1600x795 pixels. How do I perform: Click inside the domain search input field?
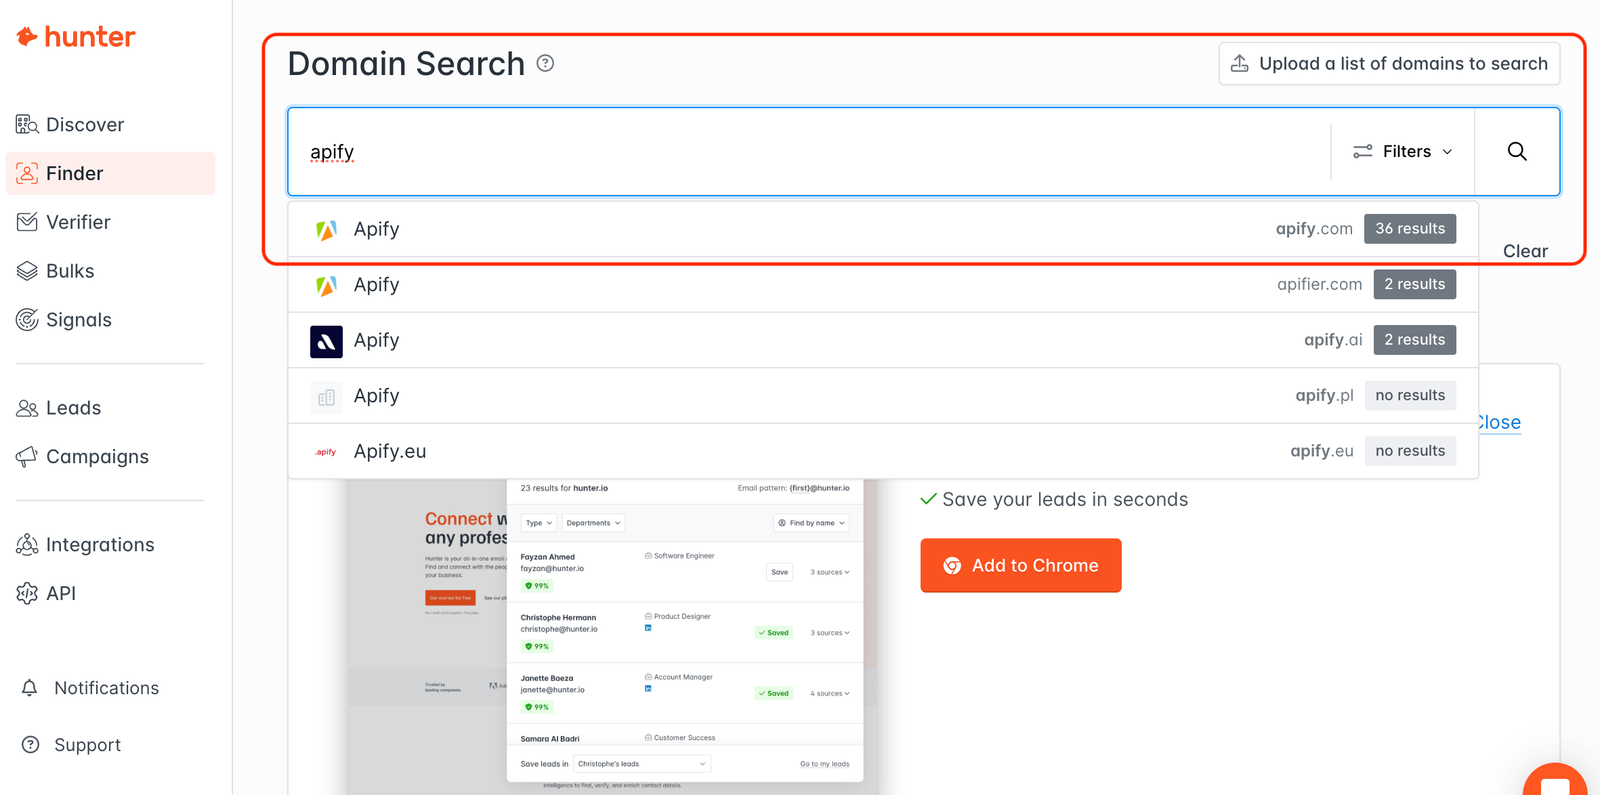700,151
